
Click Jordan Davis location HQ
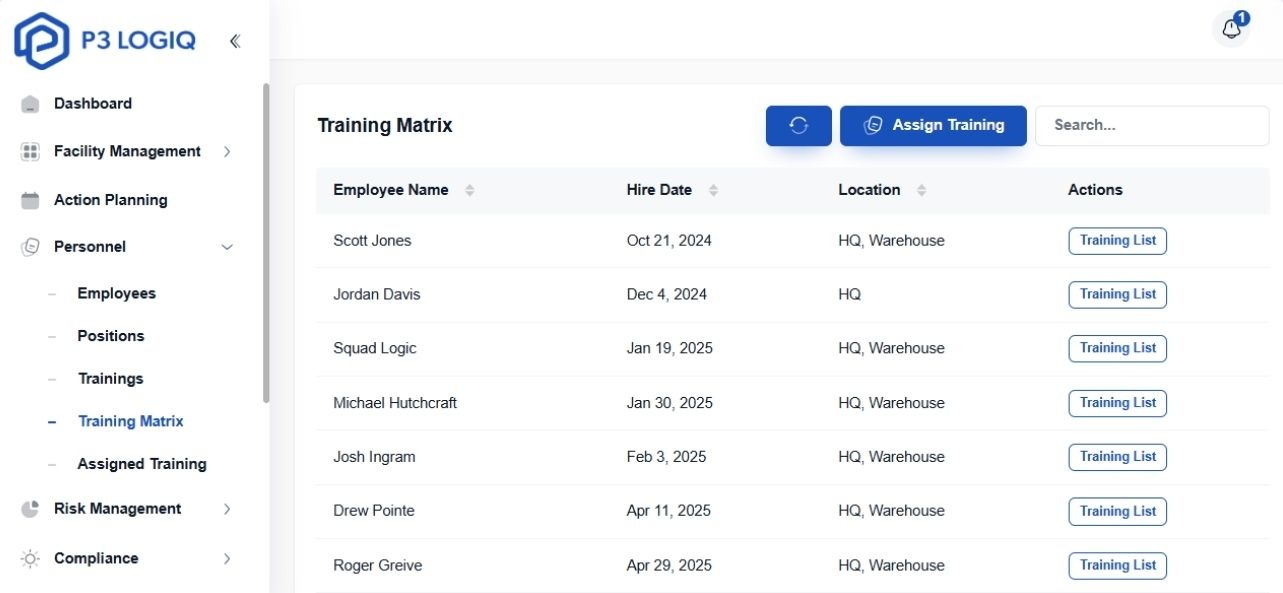[849, 295]
